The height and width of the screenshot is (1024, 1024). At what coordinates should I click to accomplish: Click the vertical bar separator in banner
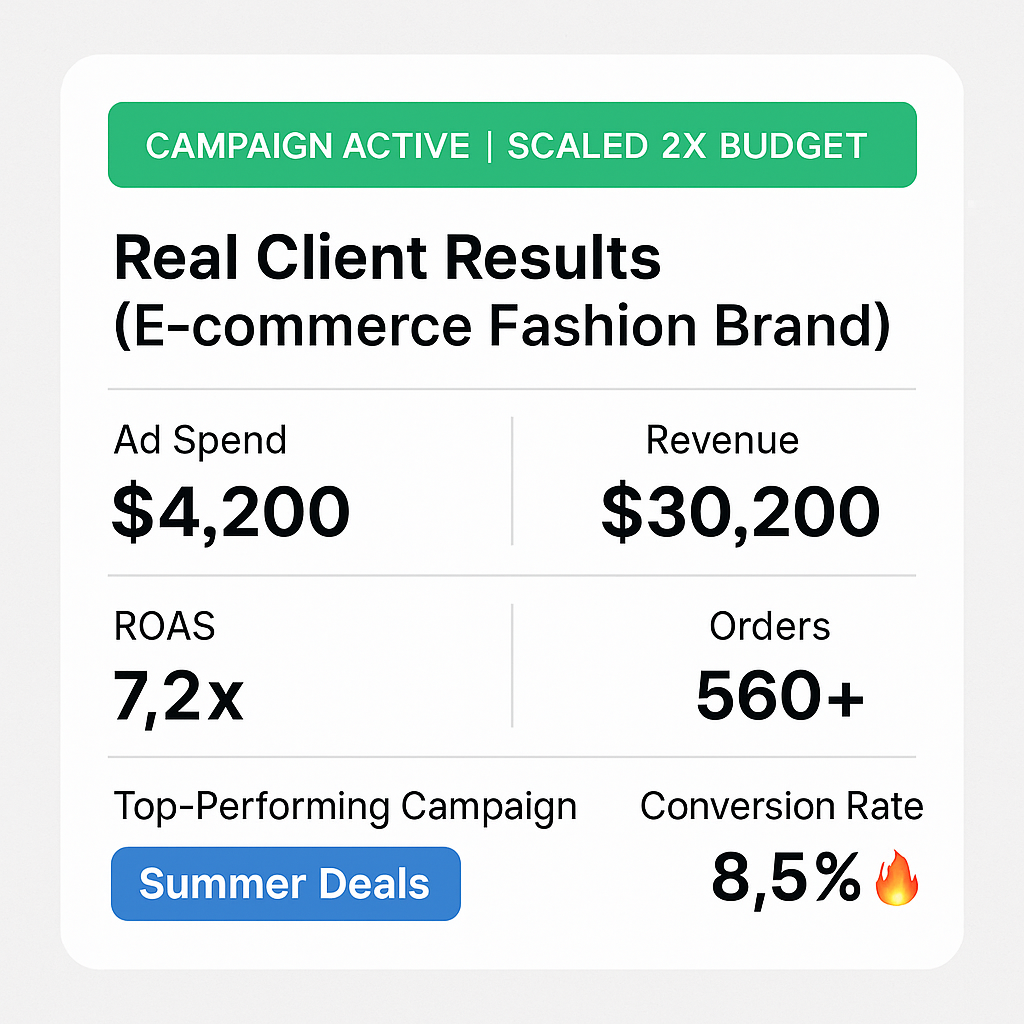coord(489,146)
